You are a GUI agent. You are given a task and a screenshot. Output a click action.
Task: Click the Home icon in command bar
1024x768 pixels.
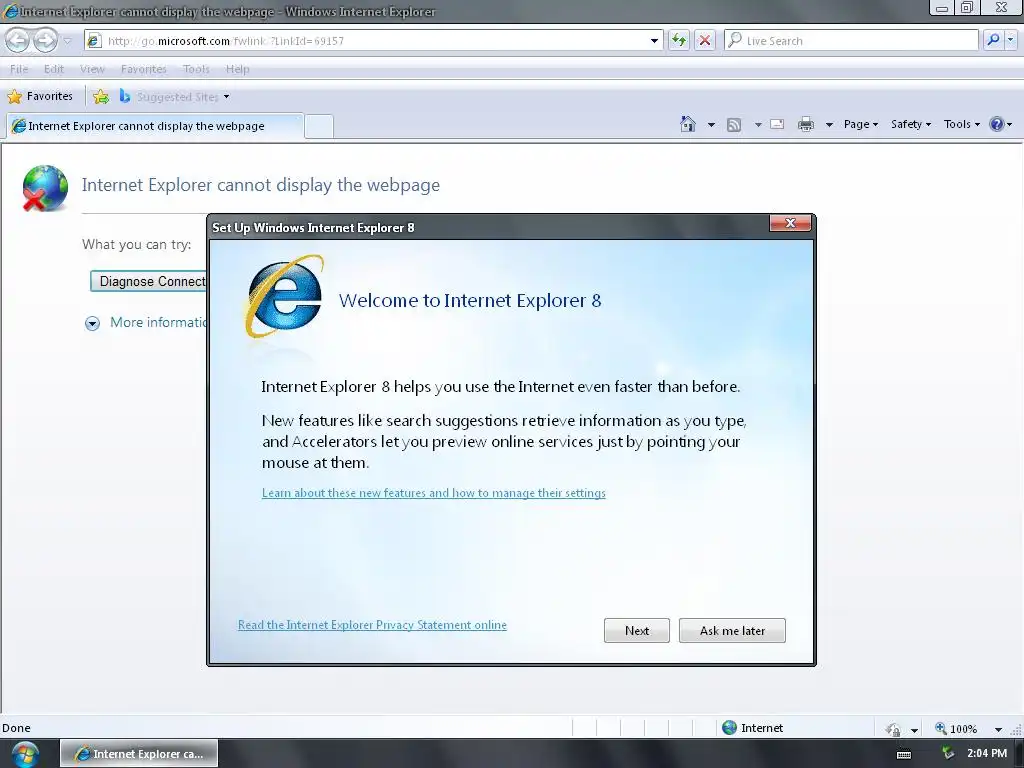pyautogui.click(x=688, y=124)
